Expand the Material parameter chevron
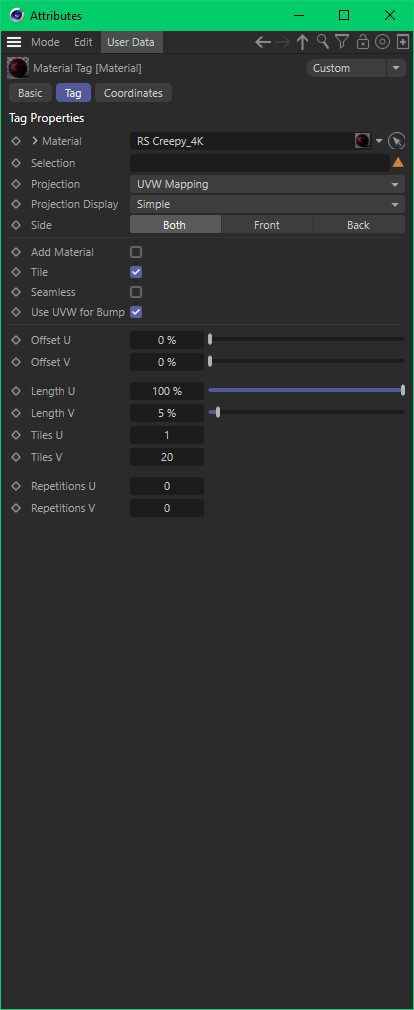 pyautogui.click(x=35, y=141)
